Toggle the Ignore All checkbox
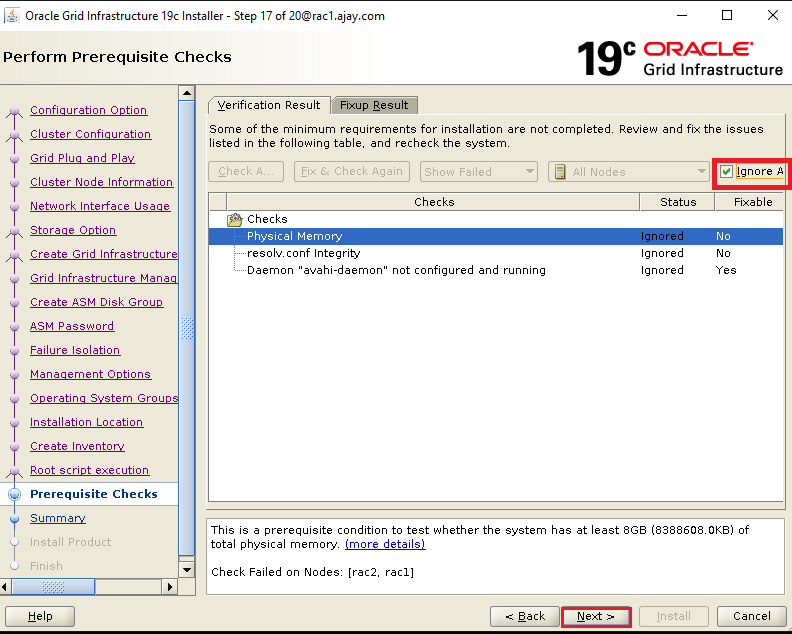 click(x=726, y=172)
